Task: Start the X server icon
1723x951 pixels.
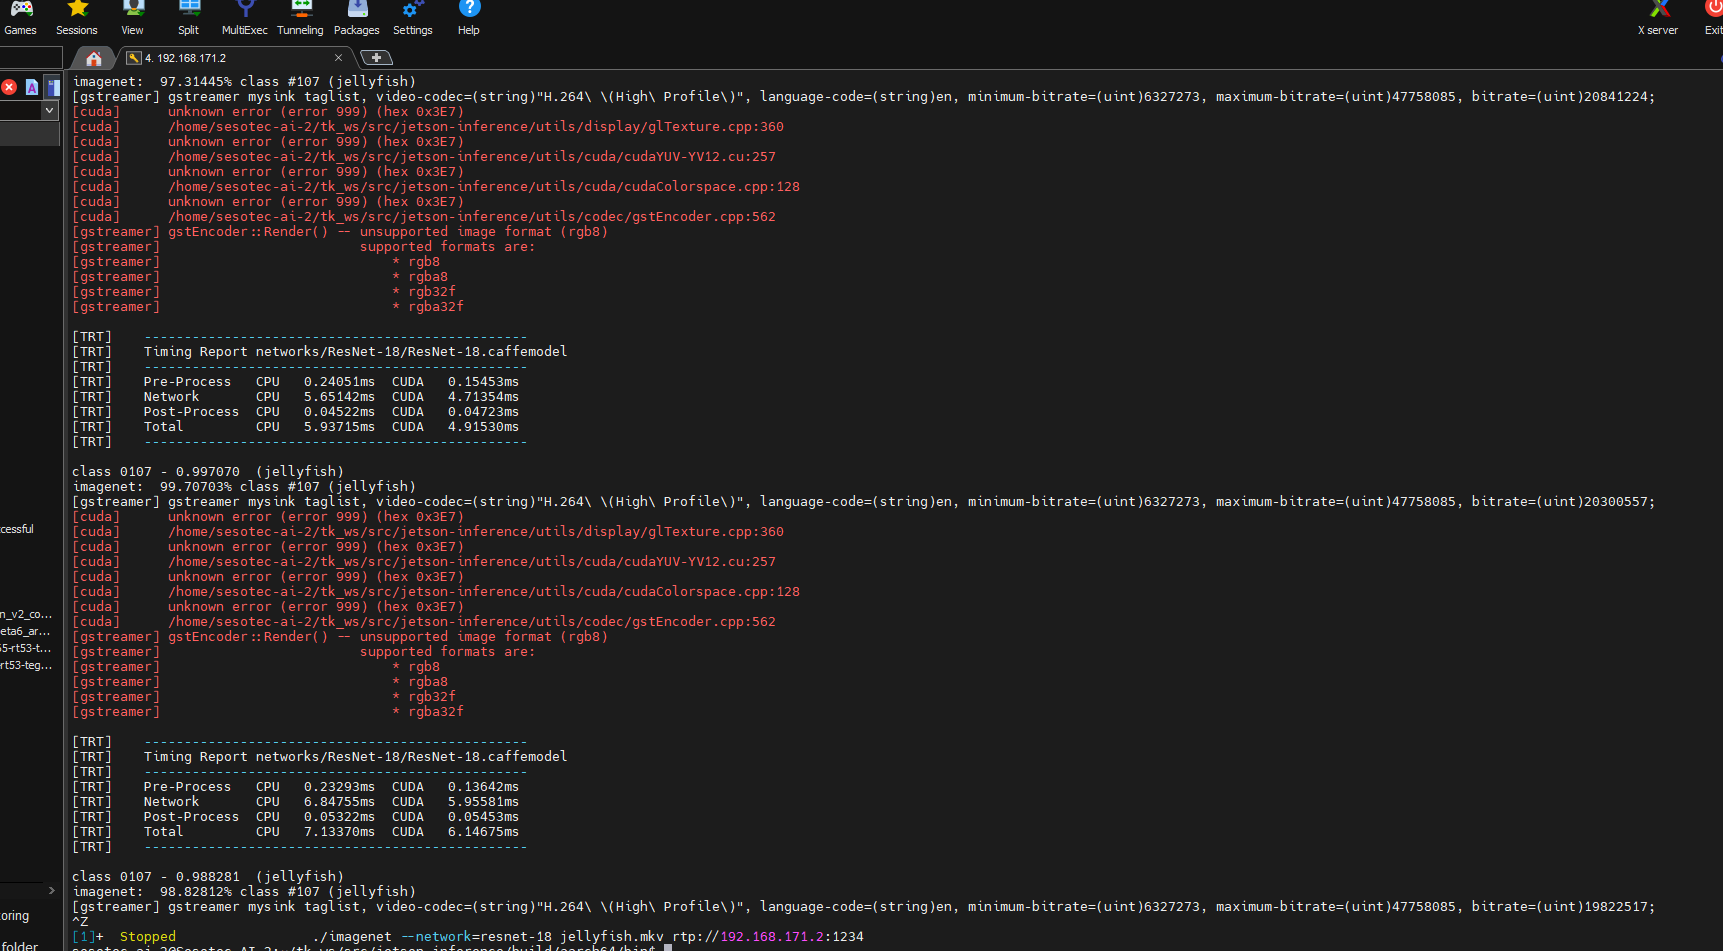Action: pyautogui.click(x=1658, y=18)
